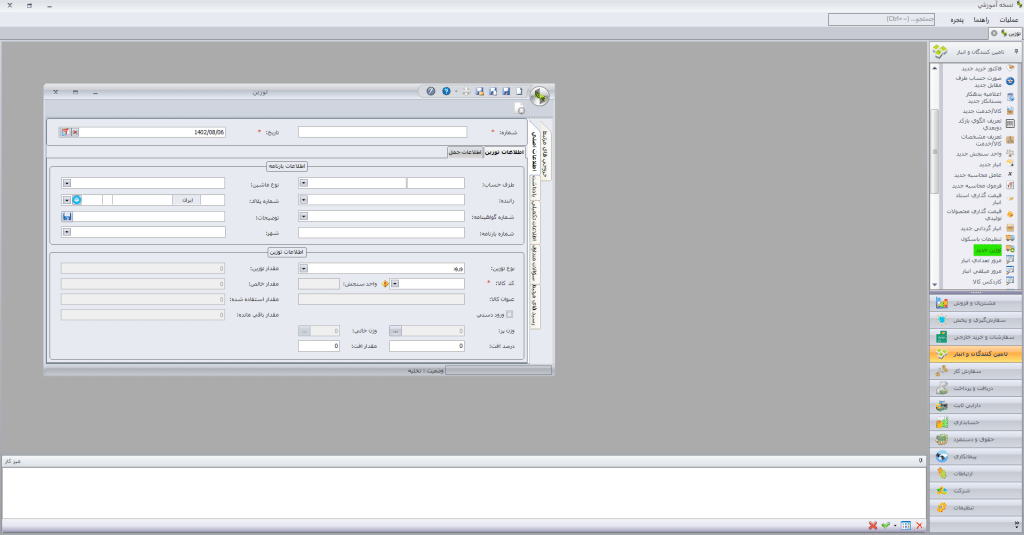Open مشتریان و فروش module in sidebar
Viewport: 1024px width, 535px height.
click(976, 303)
